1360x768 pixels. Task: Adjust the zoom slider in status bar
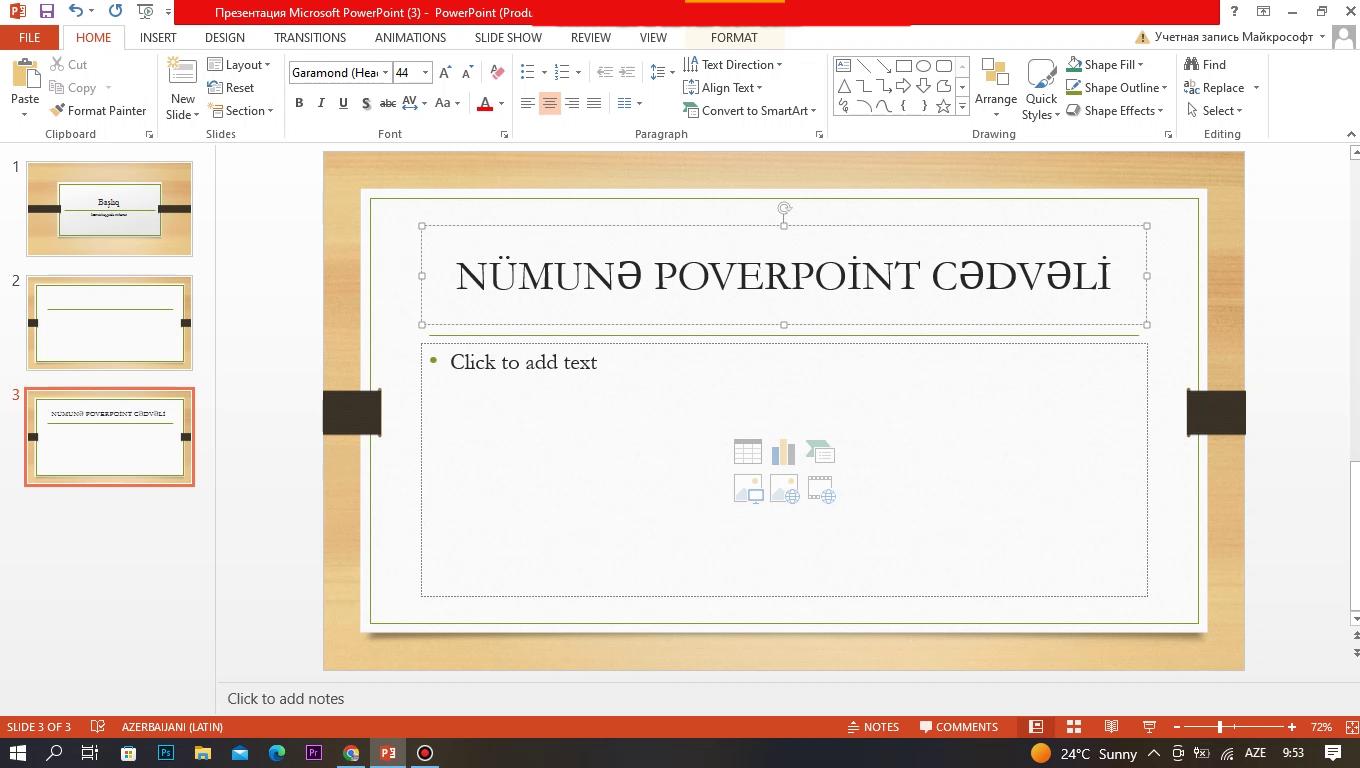pyautogui.click(x=1220, y=727)
